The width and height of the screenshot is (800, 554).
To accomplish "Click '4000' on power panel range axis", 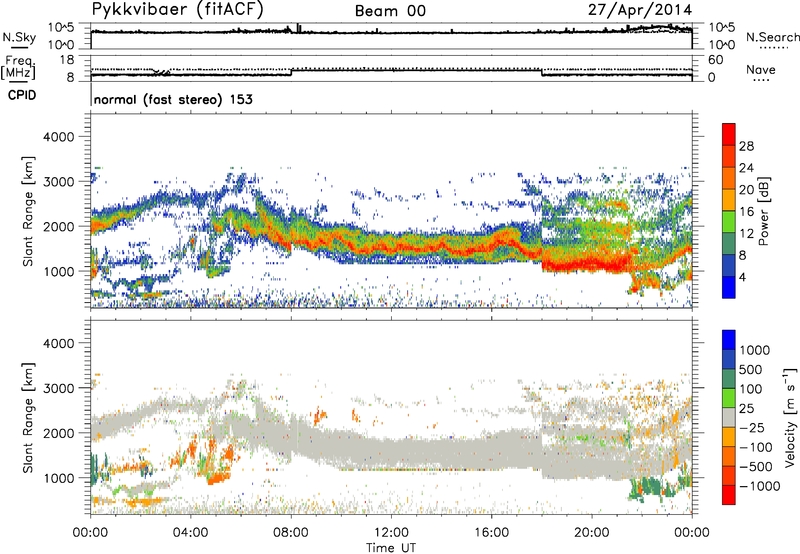I will pyautogui.click(x=58, y=137).
